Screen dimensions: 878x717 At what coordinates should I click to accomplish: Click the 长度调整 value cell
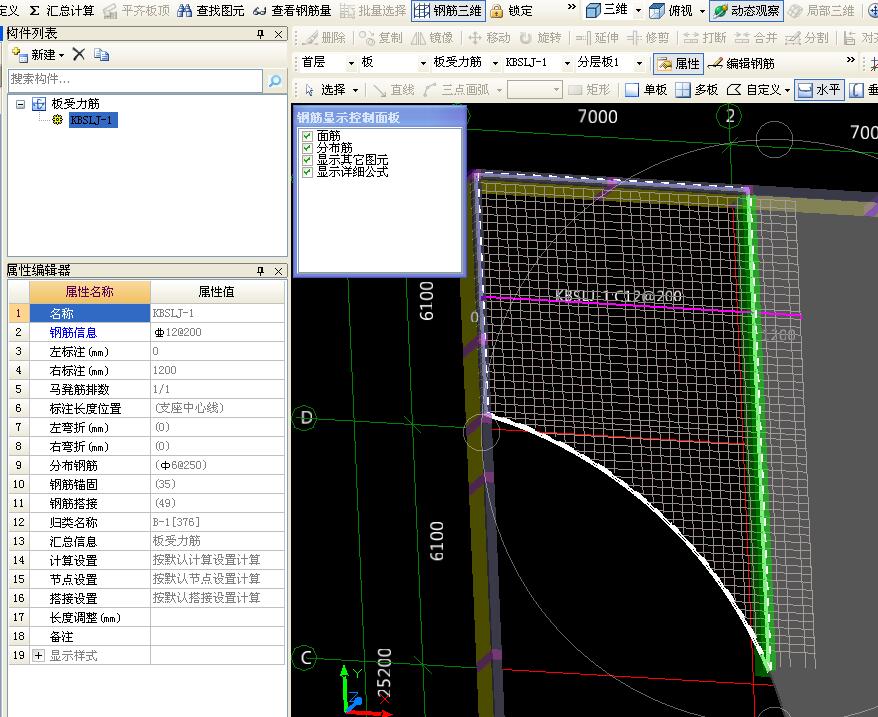(x=218, y=618)
